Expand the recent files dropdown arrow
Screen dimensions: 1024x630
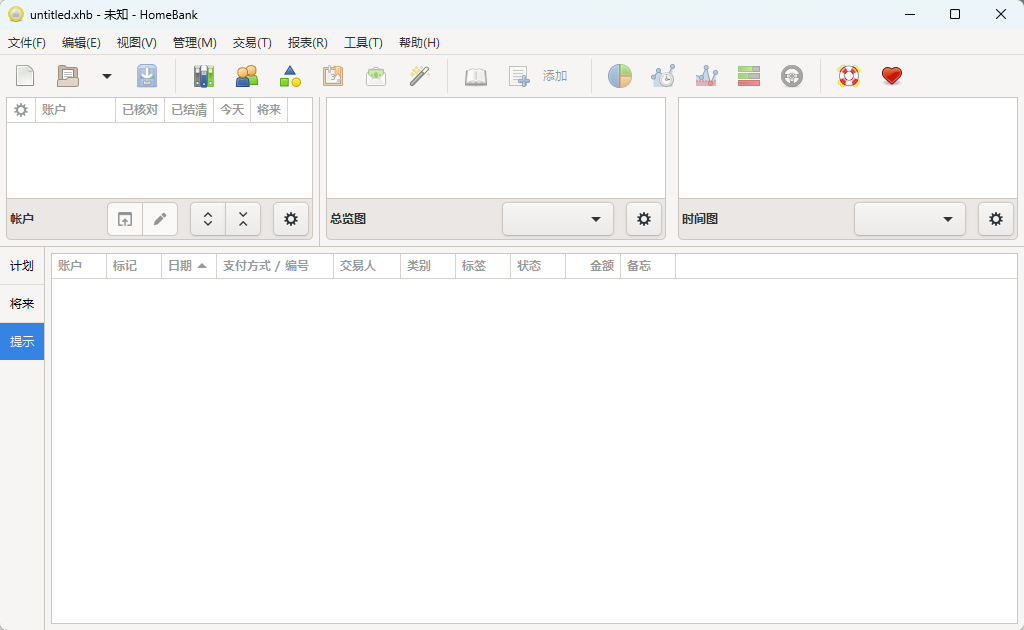click(106, 76)
